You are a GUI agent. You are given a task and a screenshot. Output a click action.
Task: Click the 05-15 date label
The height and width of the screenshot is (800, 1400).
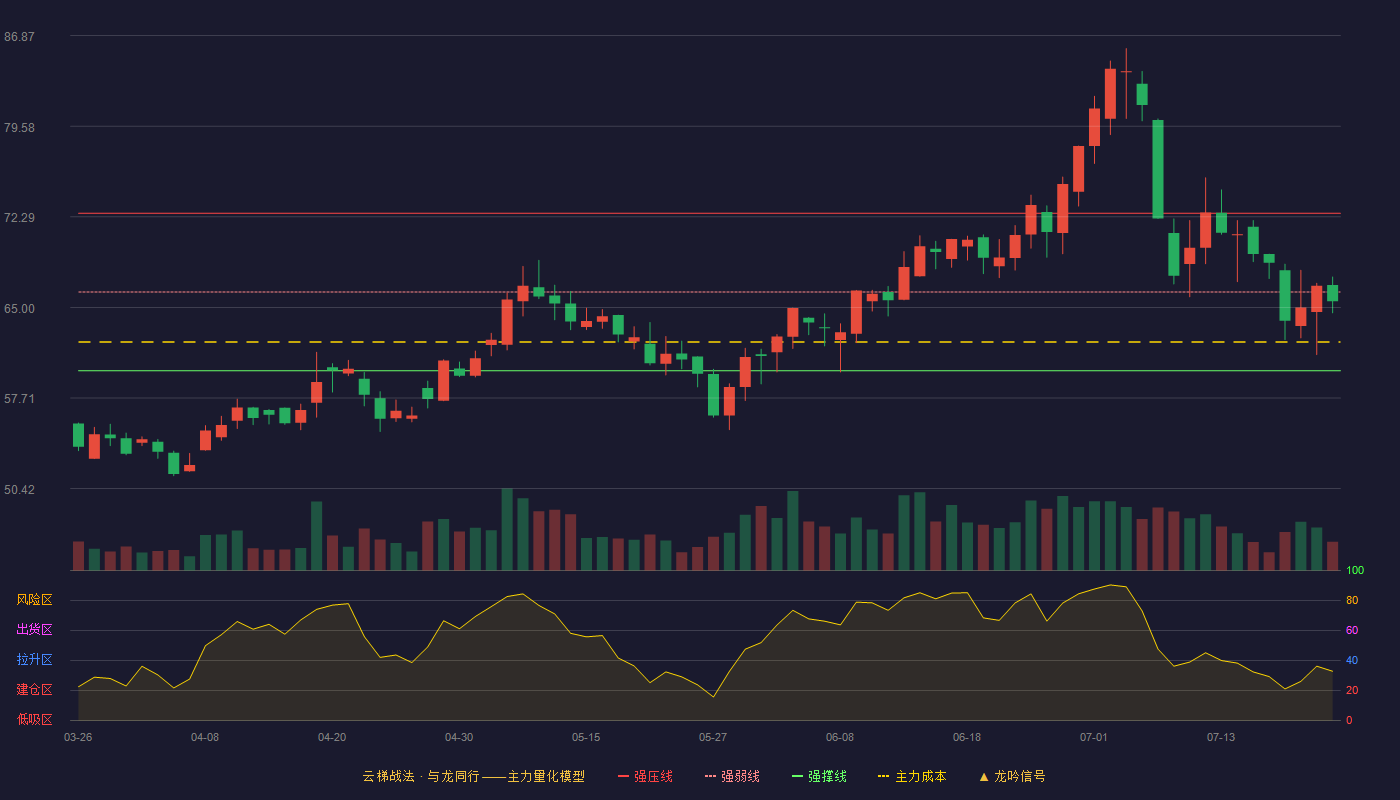(586, 737)
